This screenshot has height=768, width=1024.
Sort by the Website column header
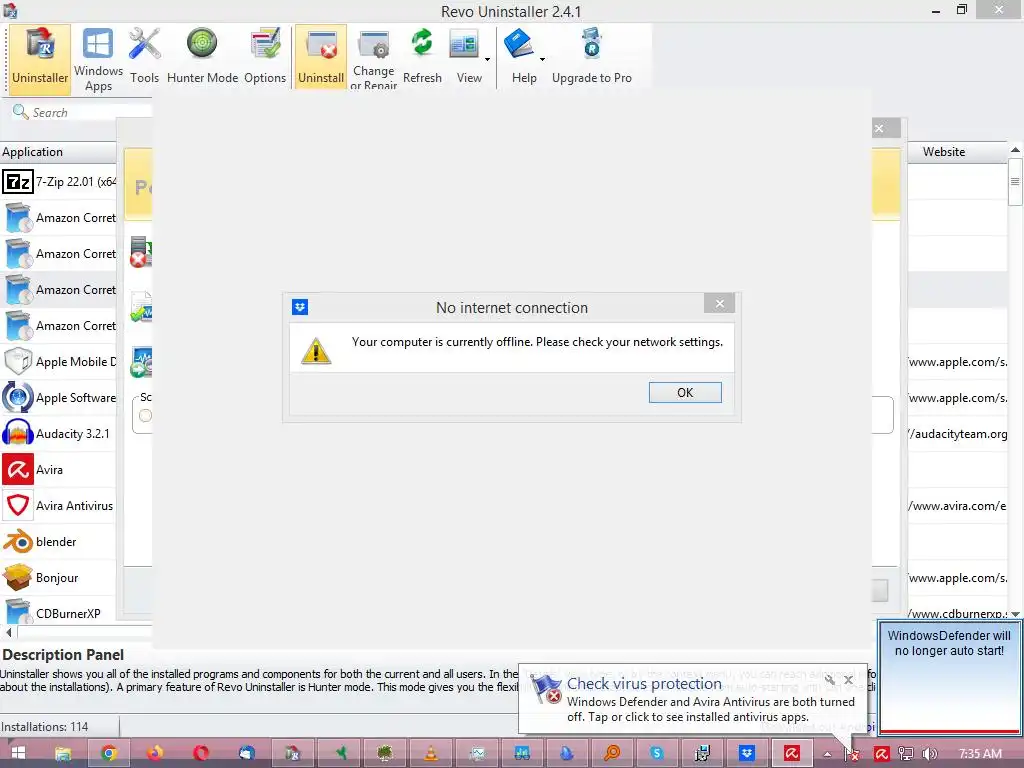(x=944, y=152)
